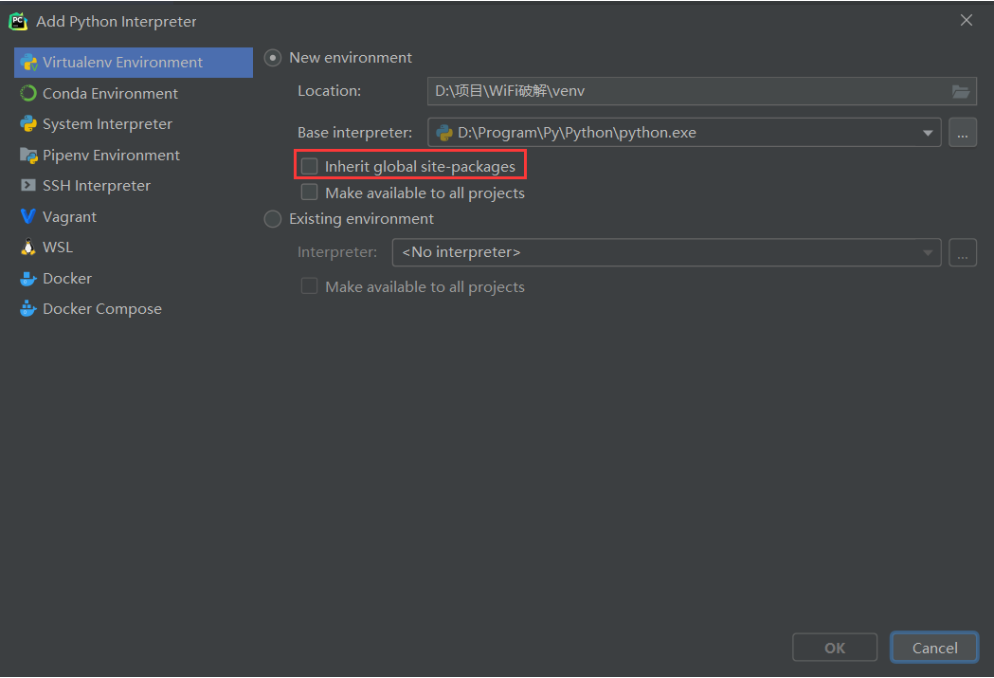994x678 pixels.
Task: Click the Add Python Interpreter title text
Action: click(116, 22)
